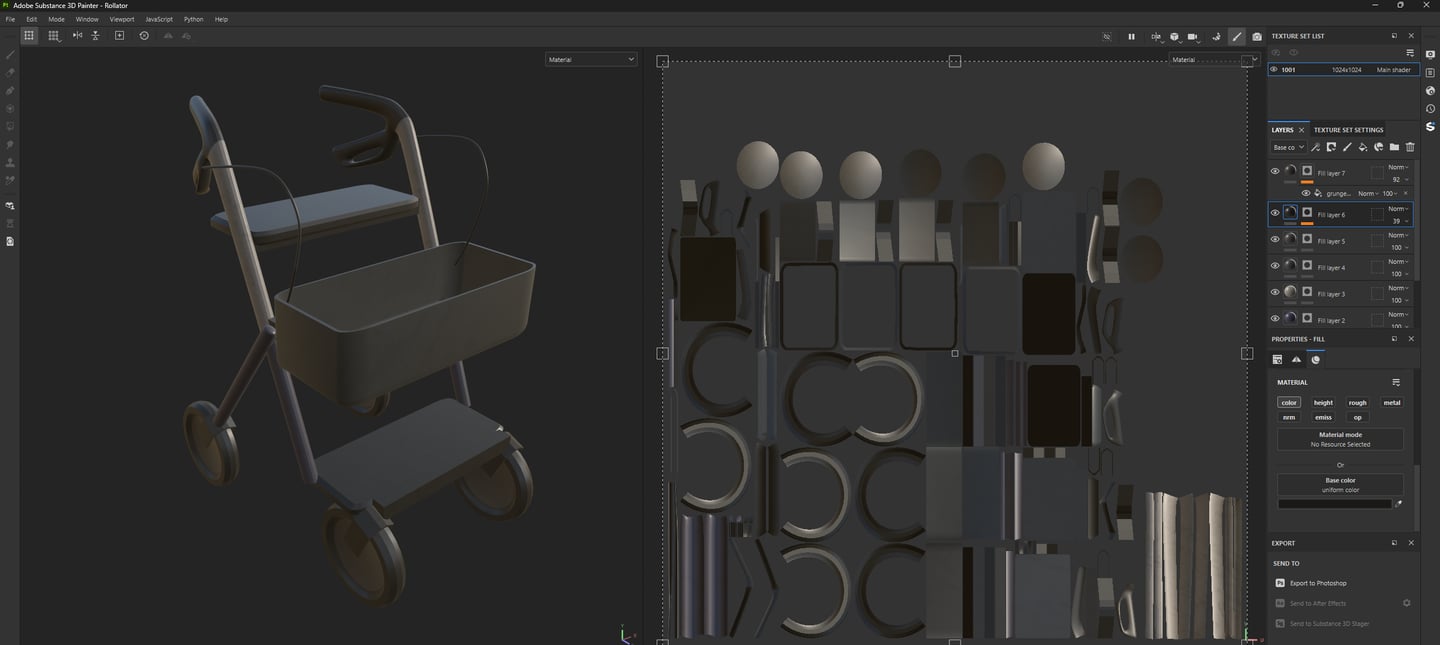Hide Fill layer 7 with its eye icon
Screen dimensions: 1440x645
(x=1275, y=171)
